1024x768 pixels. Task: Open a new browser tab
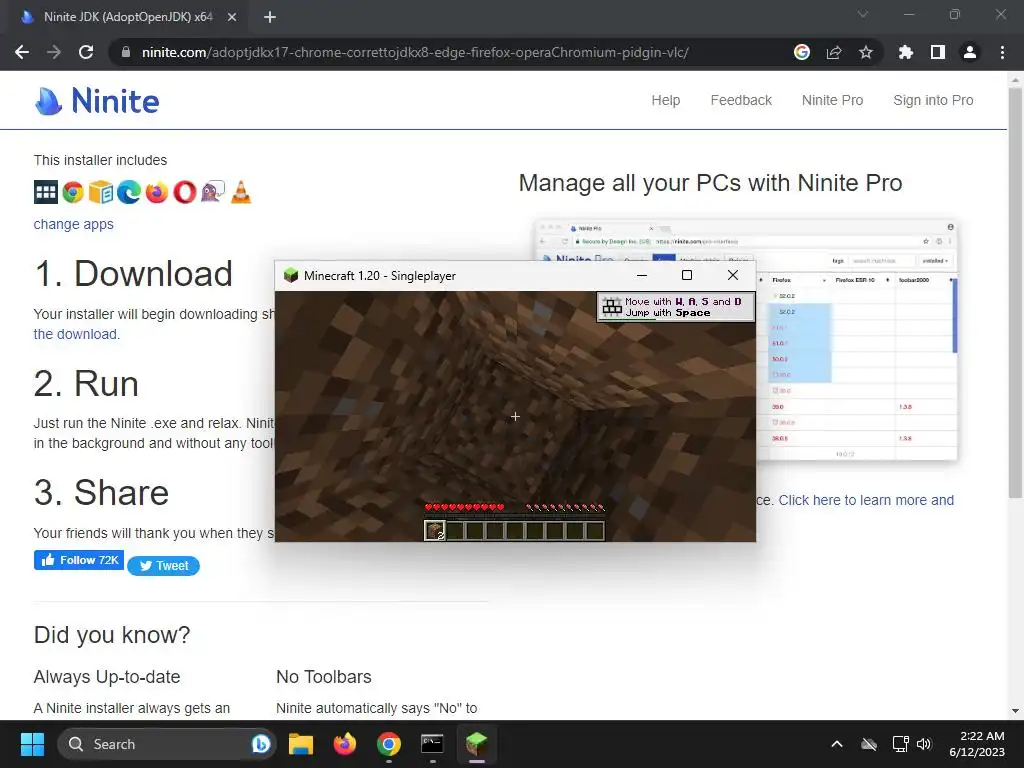(270, 17)
